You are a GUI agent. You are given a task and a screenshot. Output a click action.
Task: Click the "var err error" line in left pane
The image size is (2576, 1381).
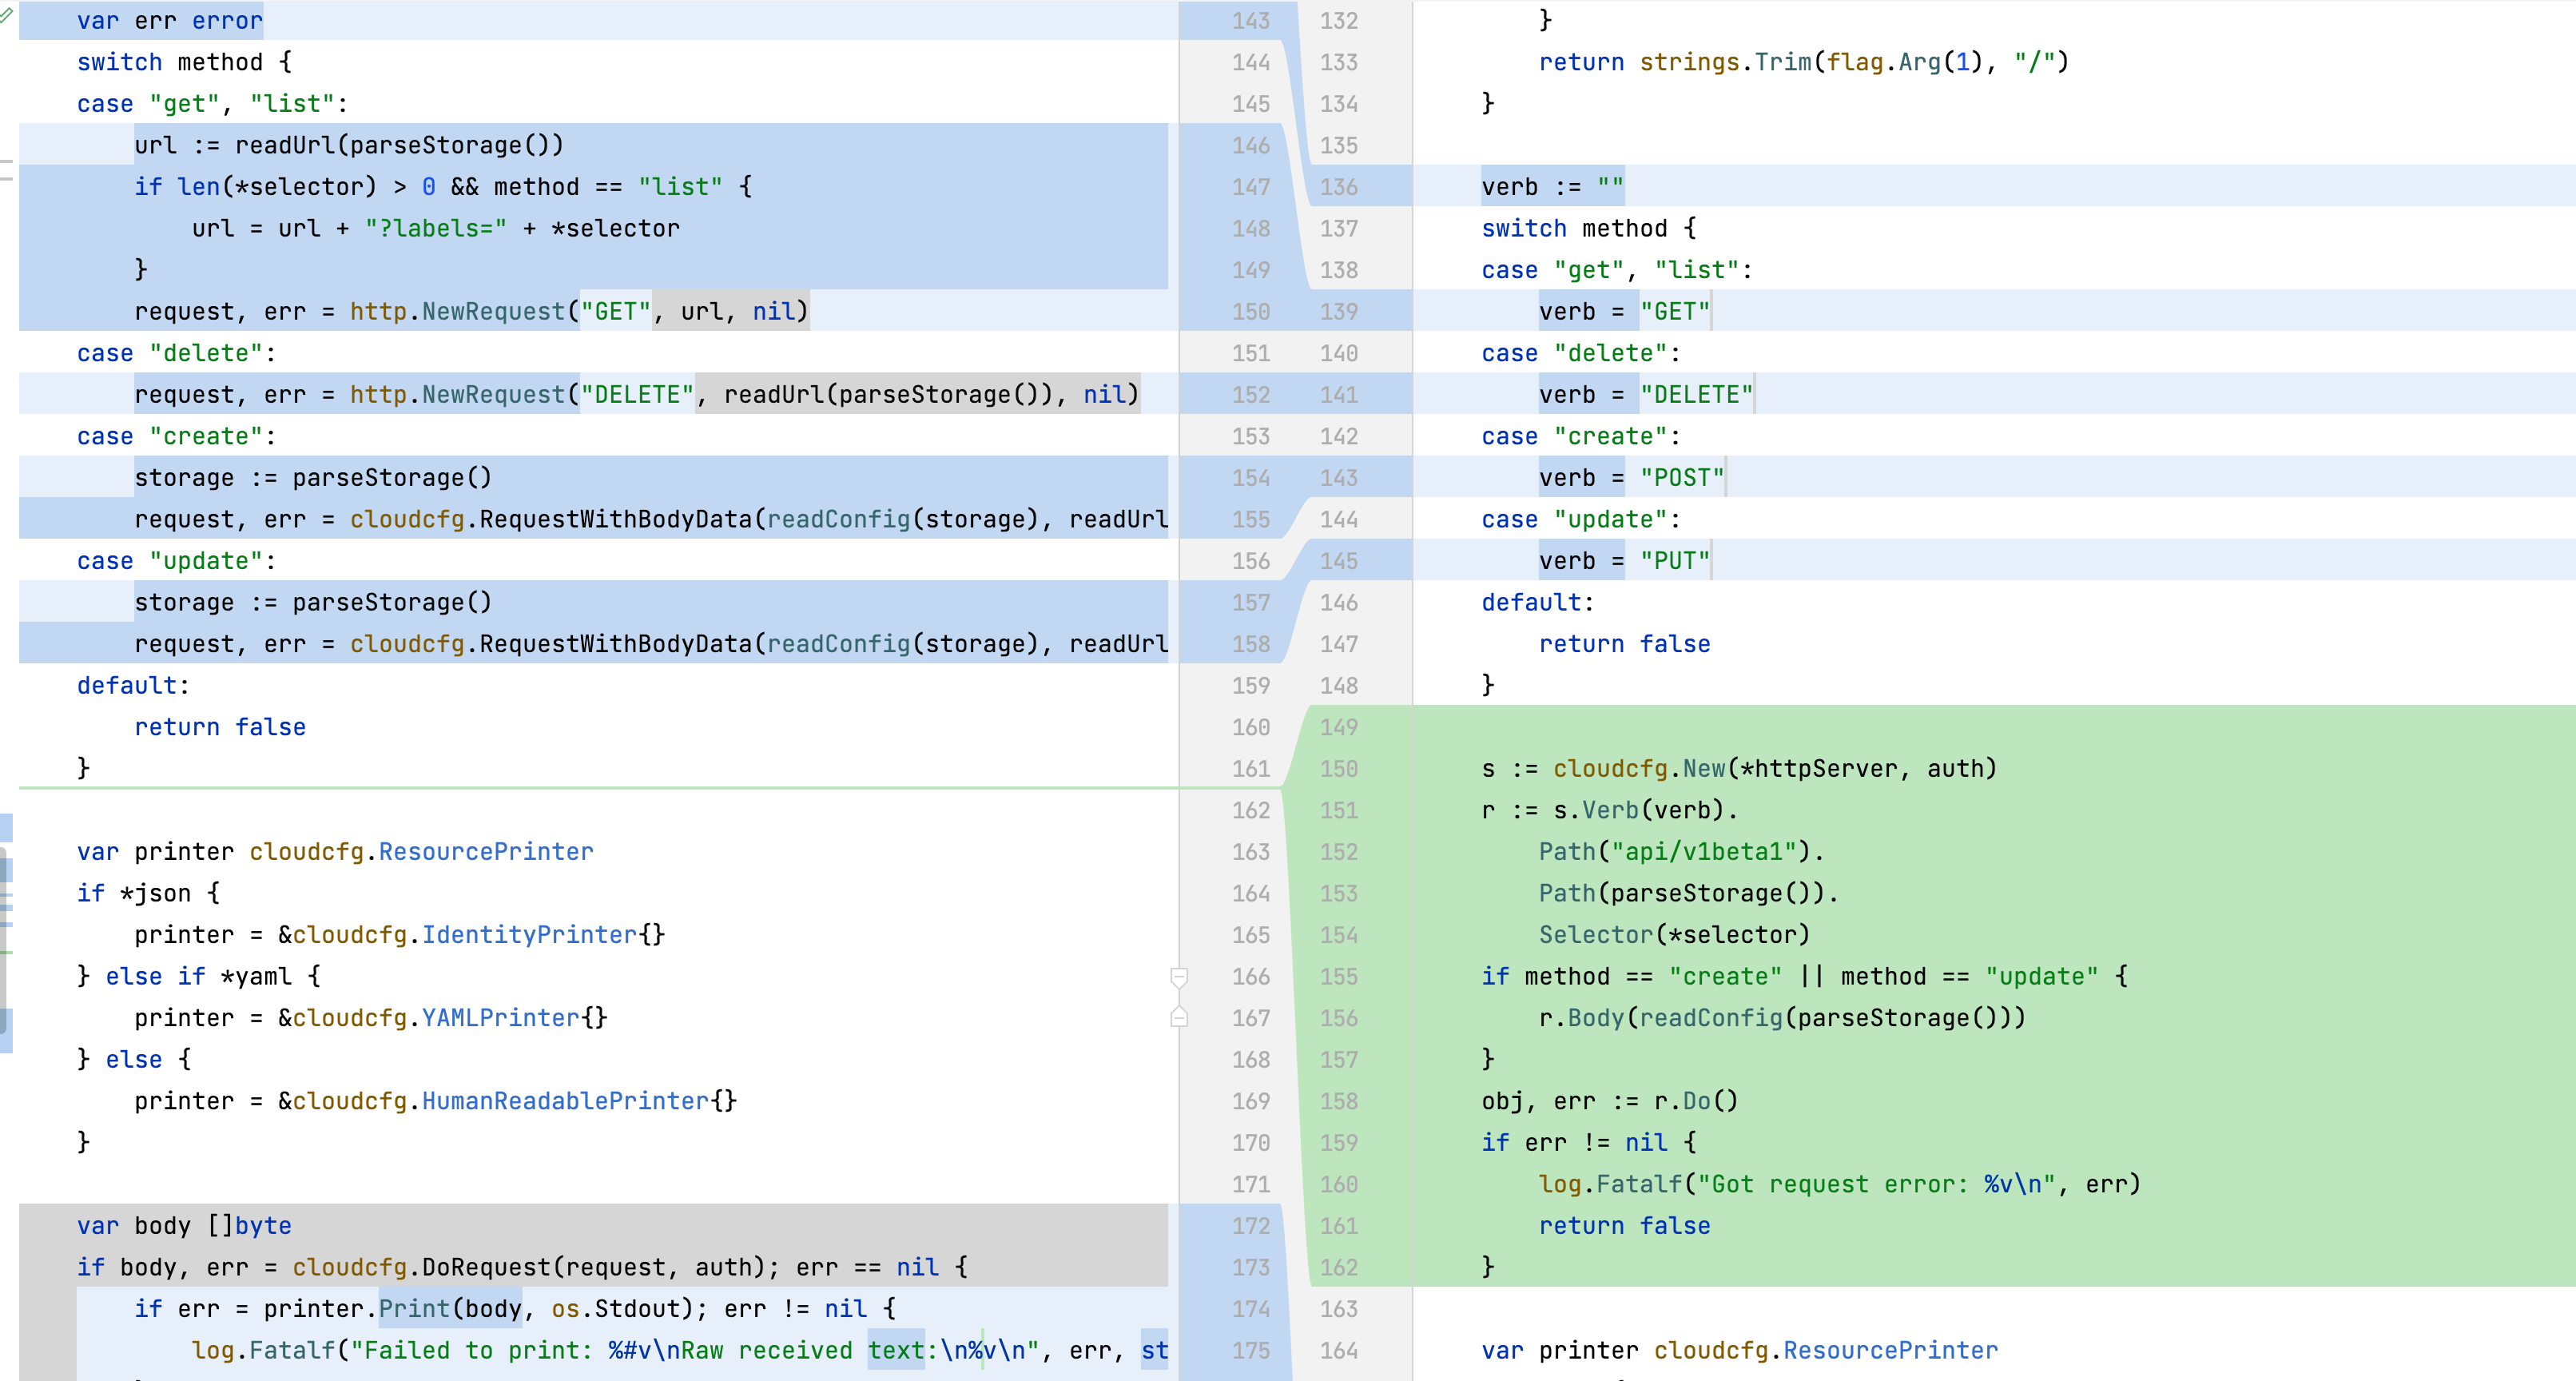(x=170, y=21)
